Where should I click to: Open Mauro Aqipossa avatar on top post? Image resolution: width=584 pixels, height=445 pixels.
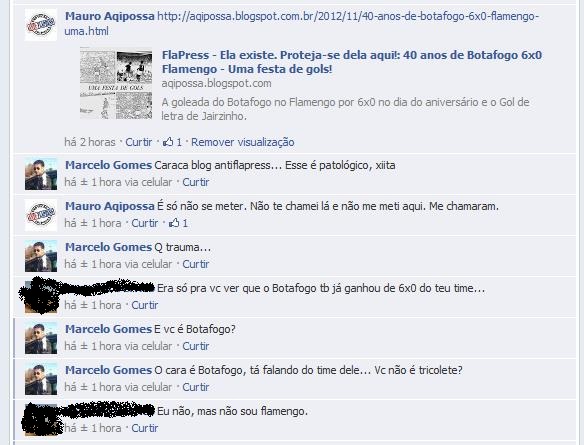point(41,25)
